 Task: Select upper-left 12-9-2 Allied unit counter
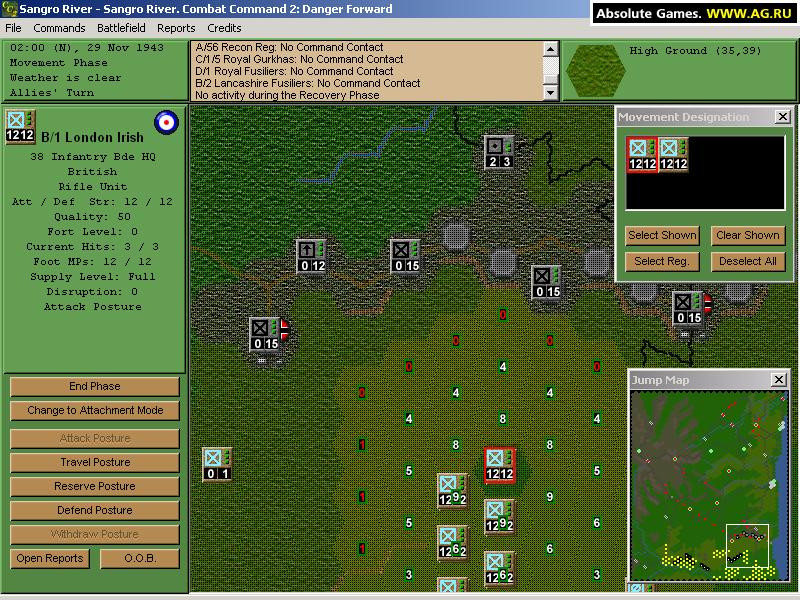[x=452, y=491]
